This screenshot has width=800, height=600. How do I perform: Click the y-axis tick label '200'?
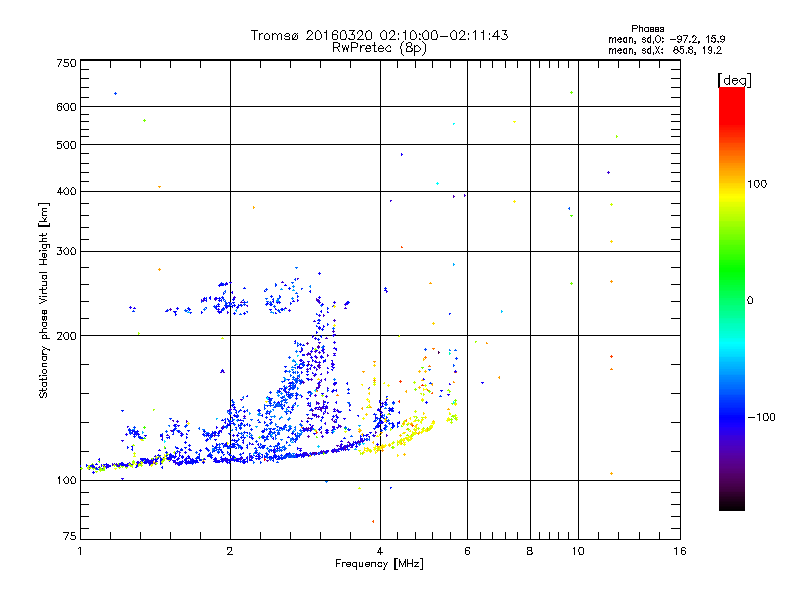(66, 336)
